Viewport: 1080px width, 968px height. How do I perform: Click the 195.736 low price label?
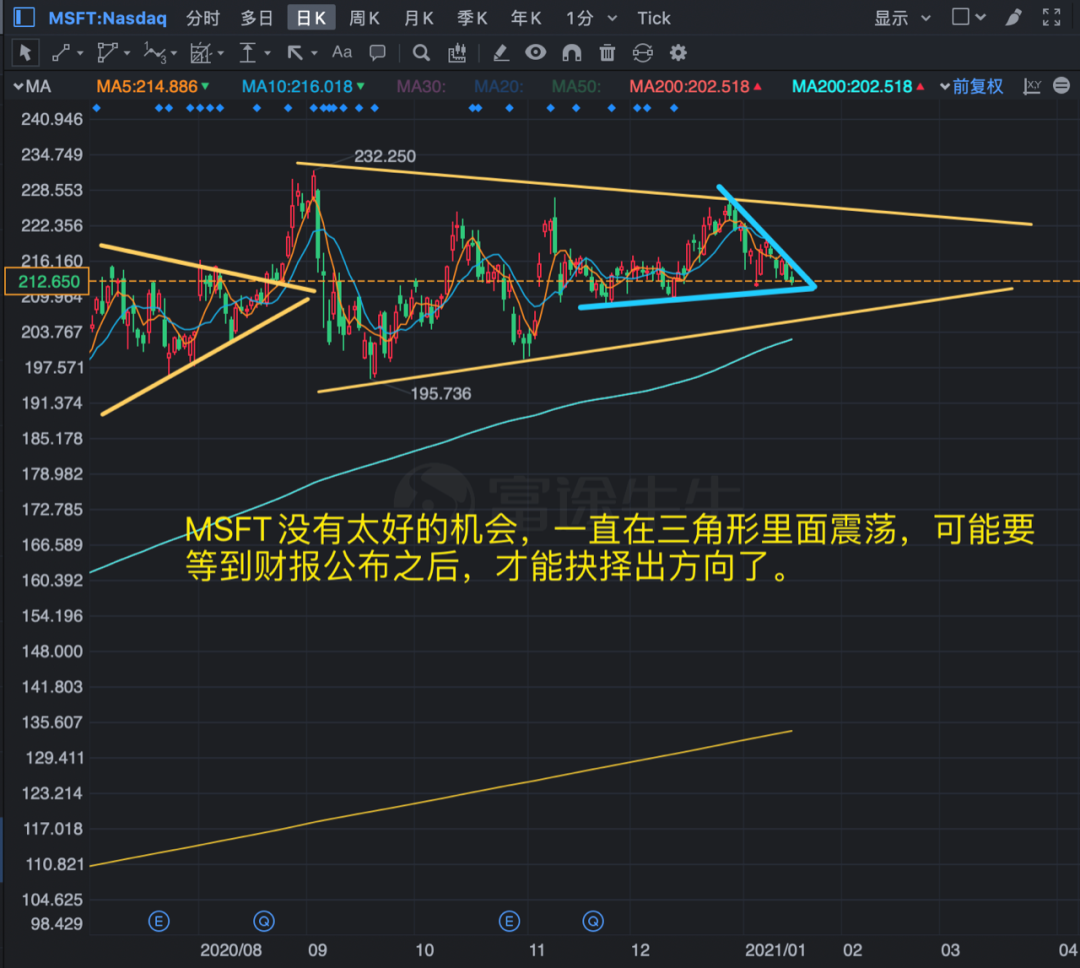[441, 393]
